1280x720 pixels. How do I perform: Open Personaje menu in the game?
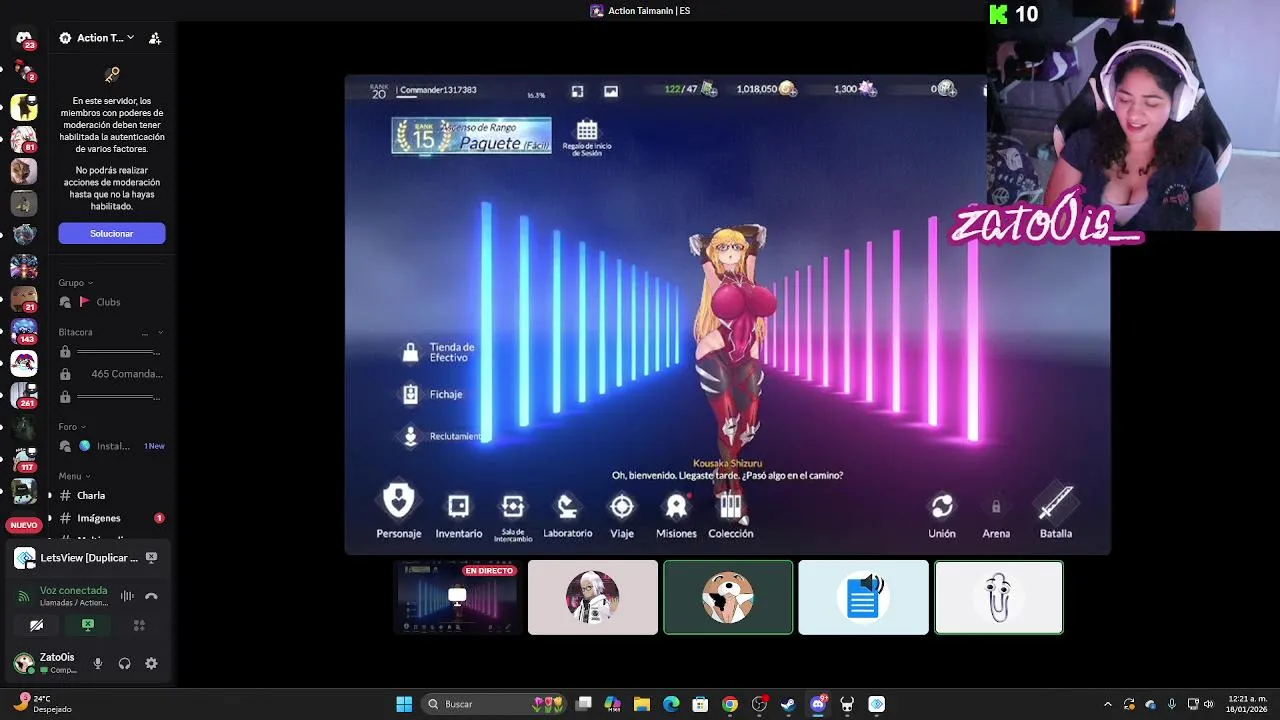coord(399,511)
